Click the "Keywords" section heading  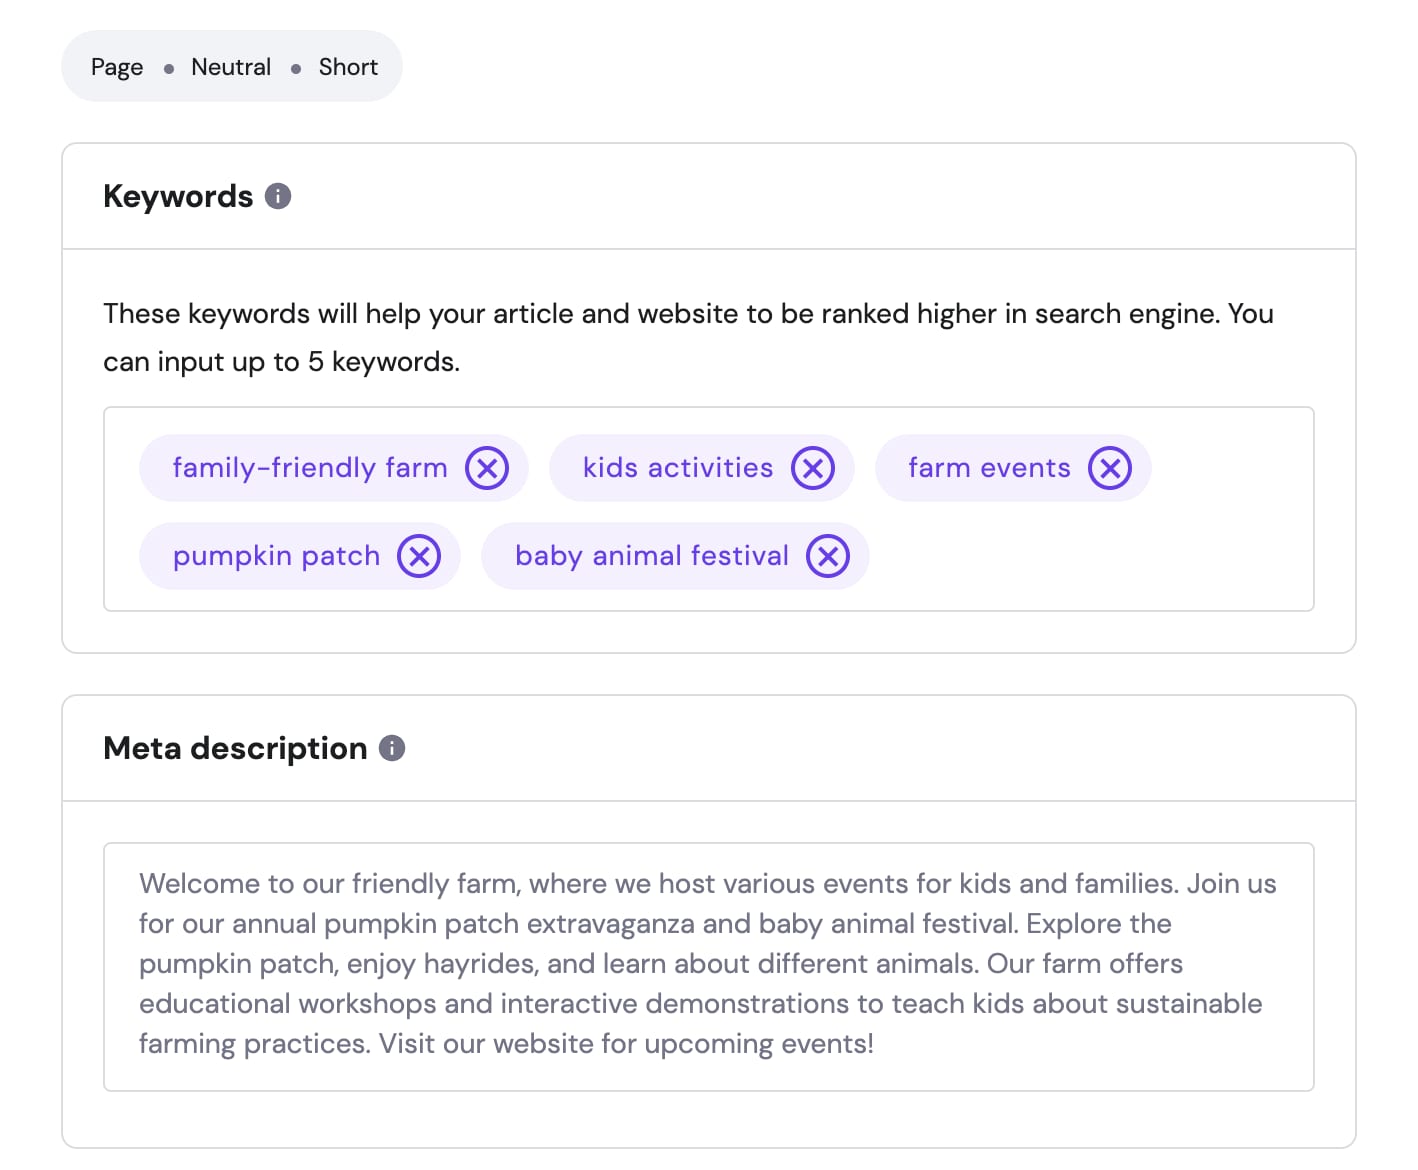[177, 196]
